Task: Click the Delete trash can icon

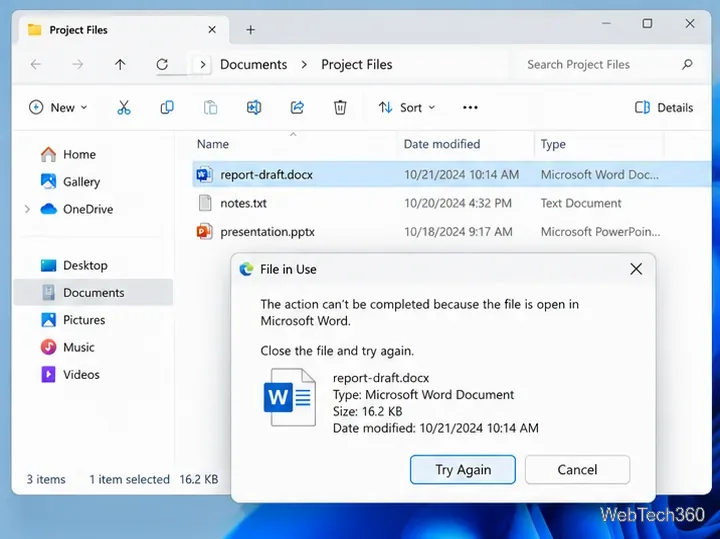Action: [340, 107]
